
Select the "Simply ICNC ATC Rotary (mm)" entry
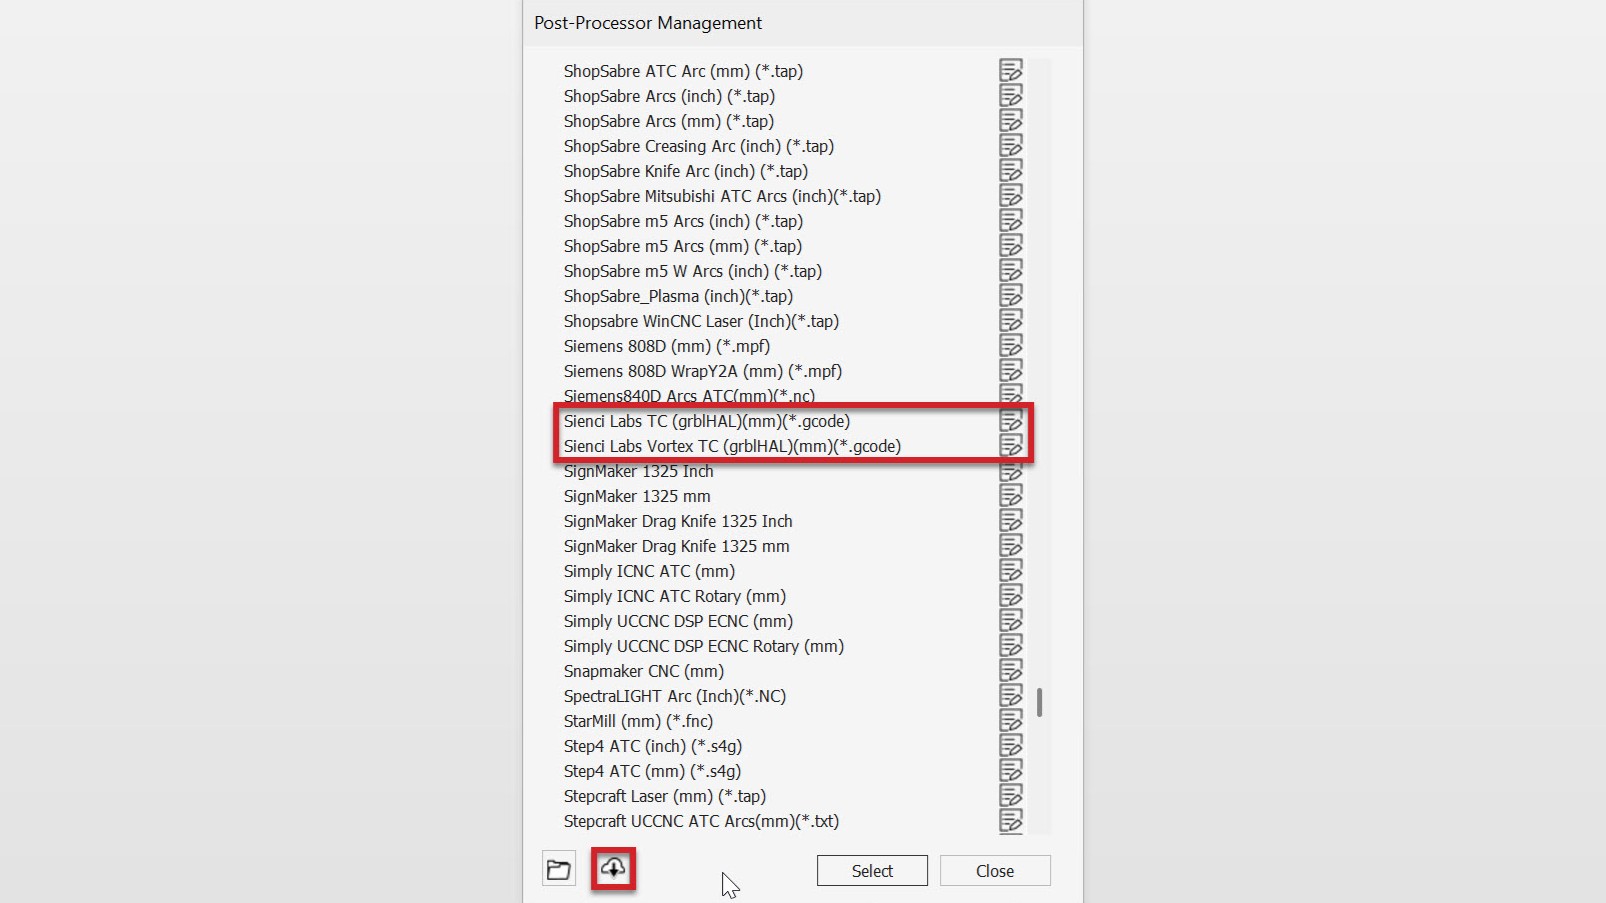[x=675, y=596]
